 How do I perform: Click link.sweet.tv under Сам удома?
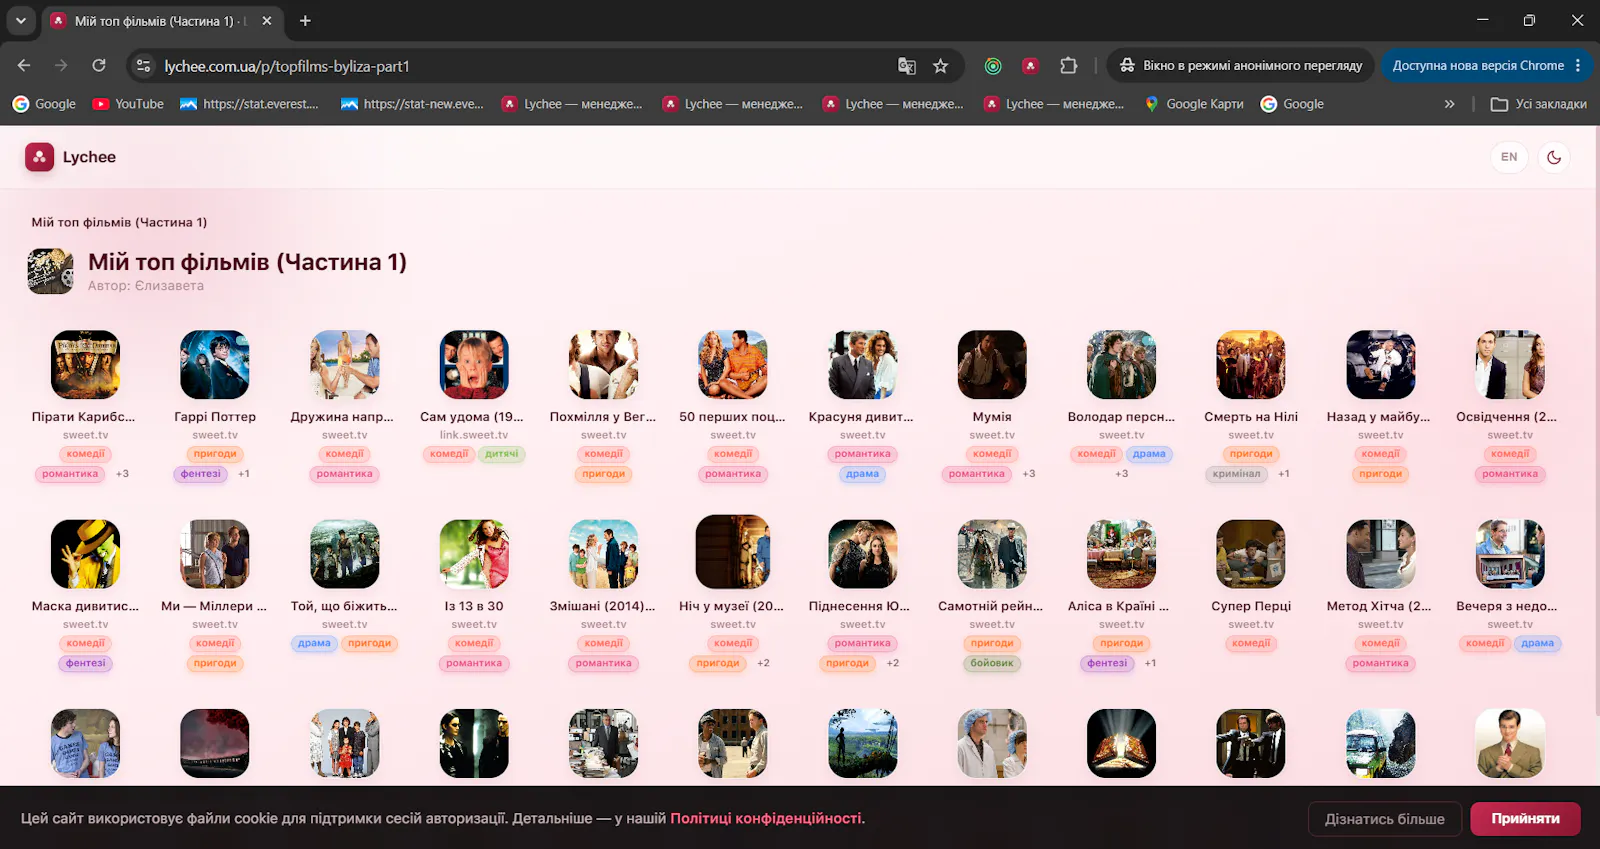pos(474,435)
